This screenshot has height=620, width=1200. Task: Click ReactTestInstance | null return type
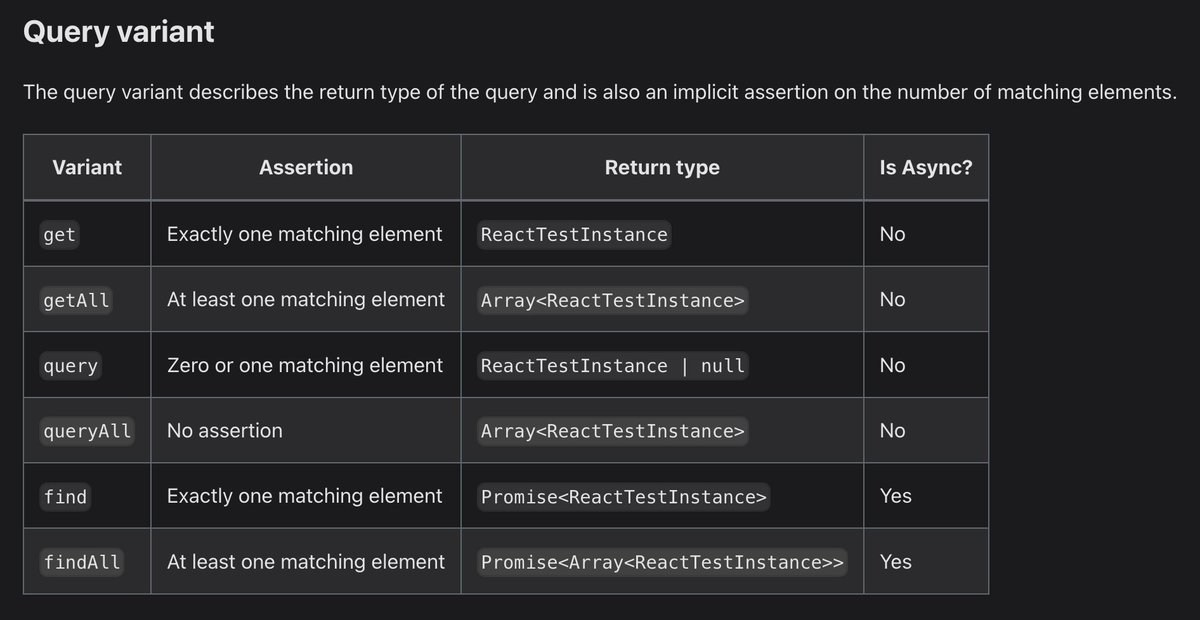(x=613, y=366)
